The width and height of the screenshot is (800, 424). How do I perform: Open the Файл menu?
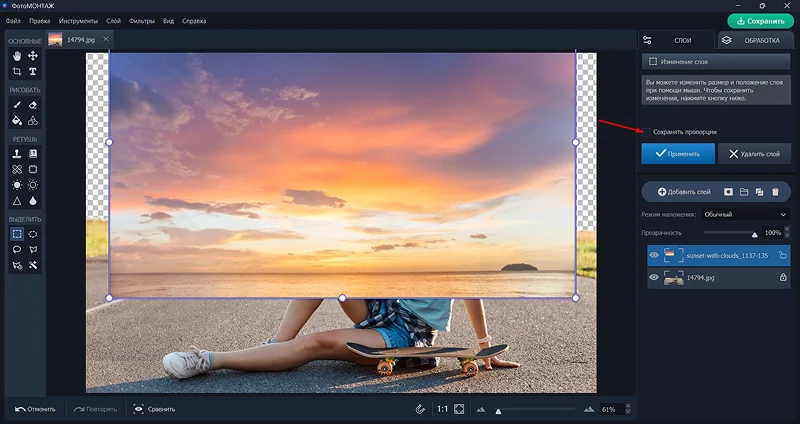pos(13,21)
